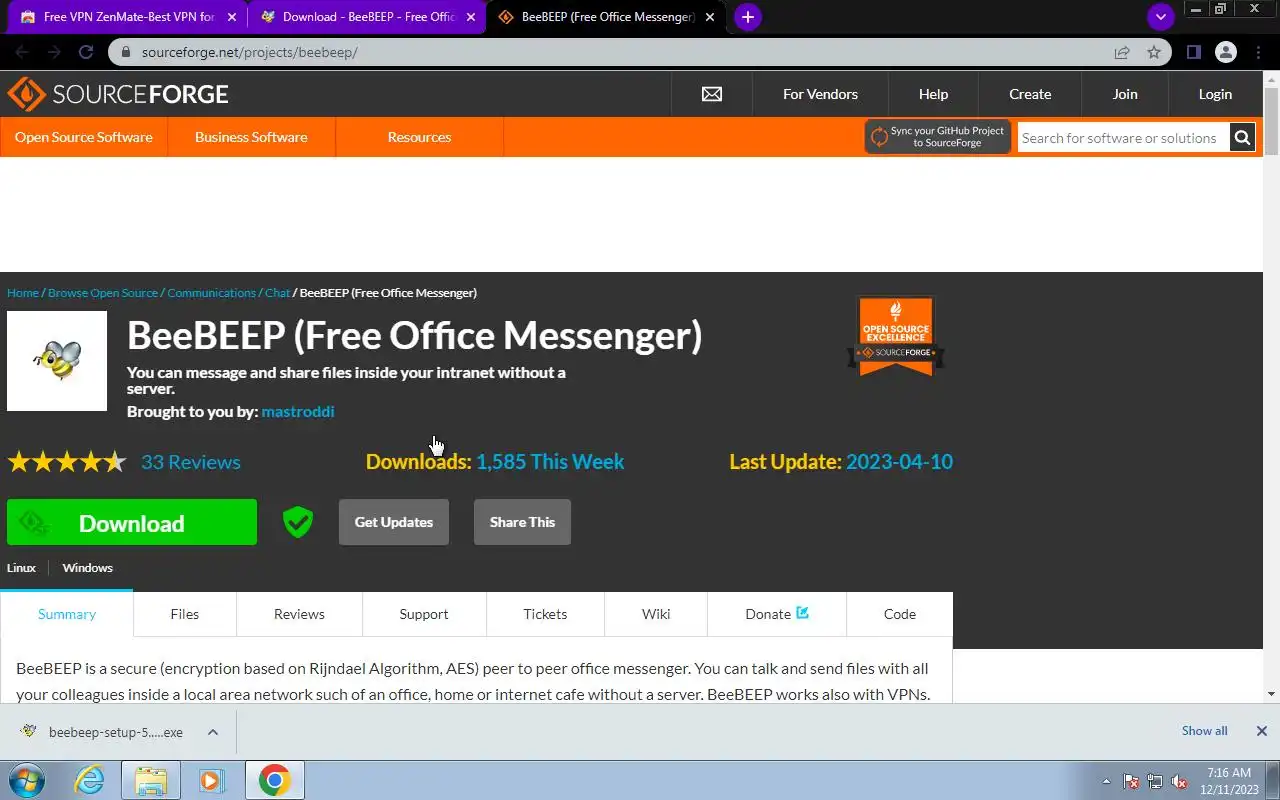The width and height of the screenshot is (1280, 800).
Task: Click the Create header item
Action: click(x=1030, y=94)
